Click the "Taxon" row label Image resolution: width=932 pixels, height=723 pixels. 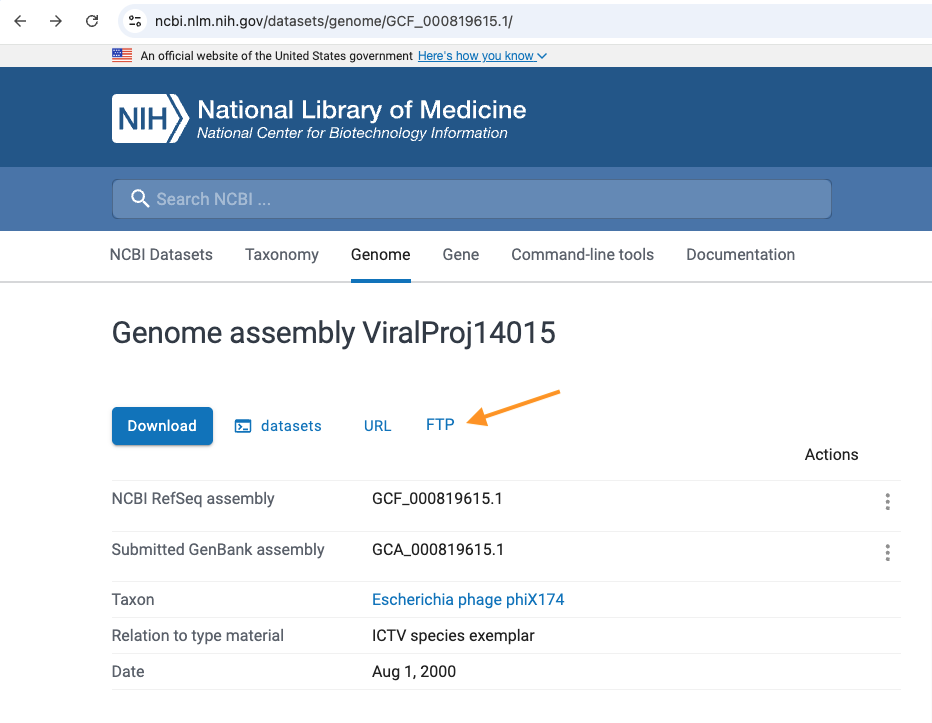(133, 599)
